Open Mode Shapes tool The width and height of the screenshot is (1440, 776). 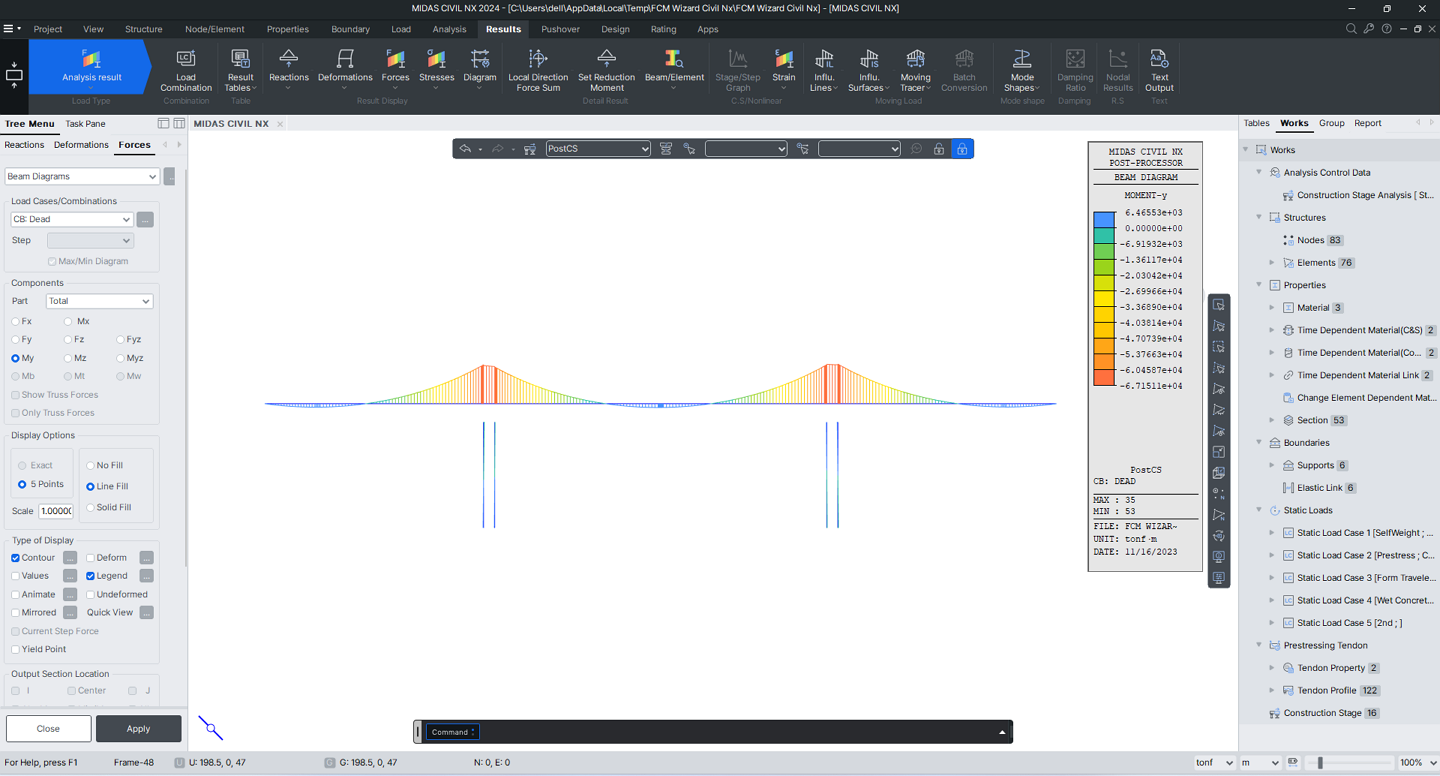[x=1021, y=70]
